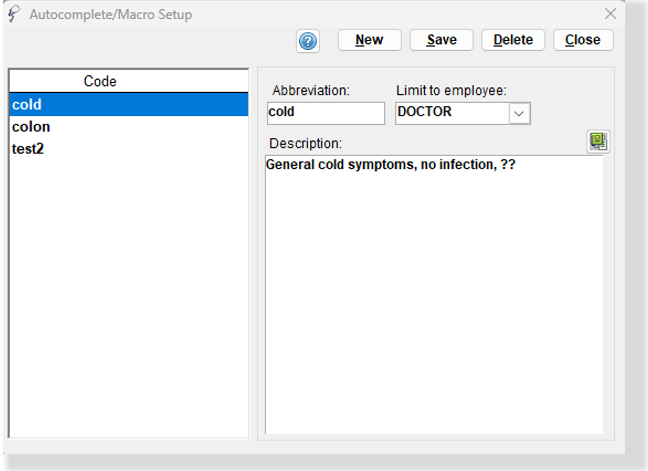Screen dimensions: 648x471
Task: Click inside the Abbreviation text field
Action: (x=325, y=113)
